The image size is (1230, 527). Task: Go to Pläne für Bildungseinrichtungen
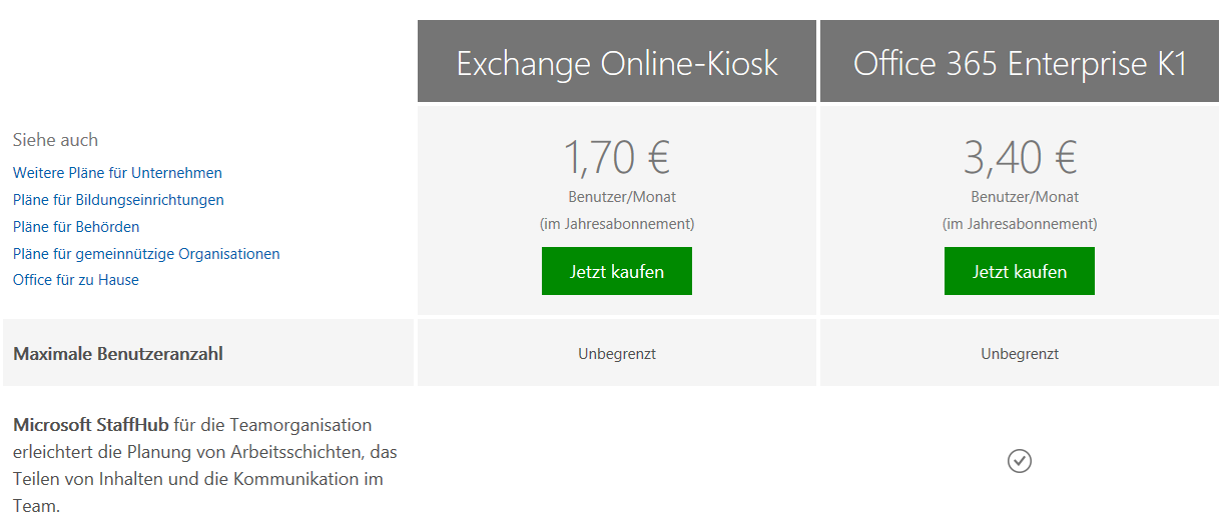point(118,200)
